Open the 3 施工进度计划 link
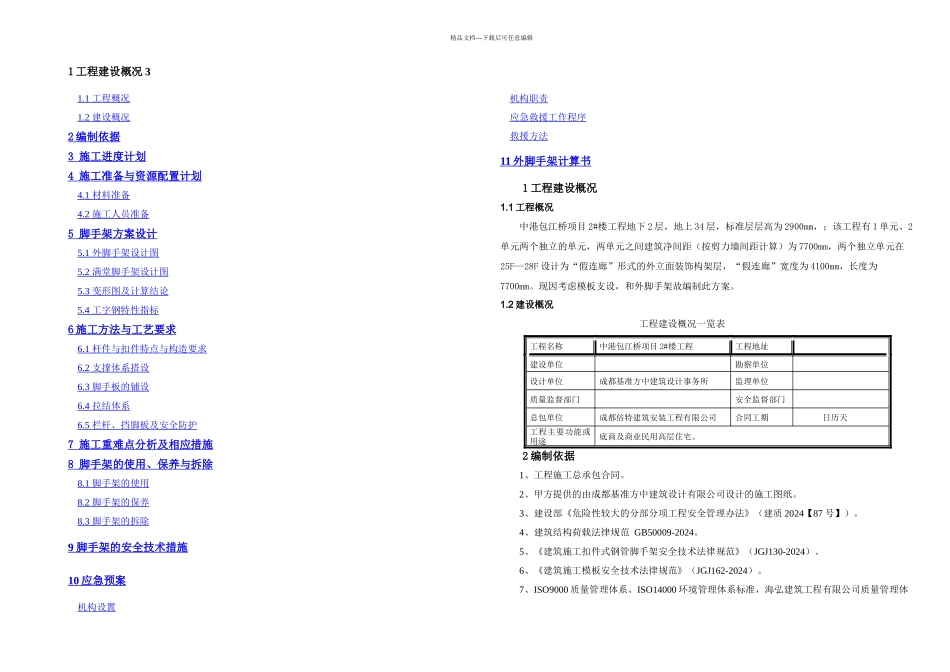 coord(107,156)
